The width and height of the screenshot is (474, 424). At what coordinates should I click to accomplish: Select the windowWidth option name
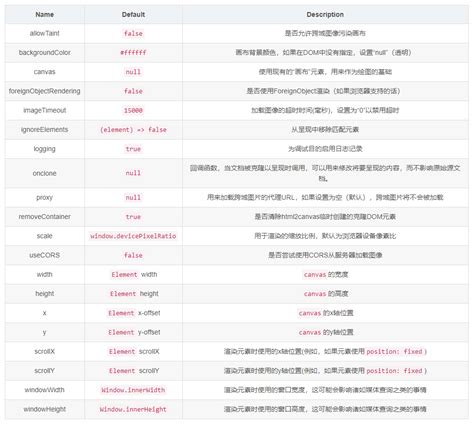pos(45,390)
